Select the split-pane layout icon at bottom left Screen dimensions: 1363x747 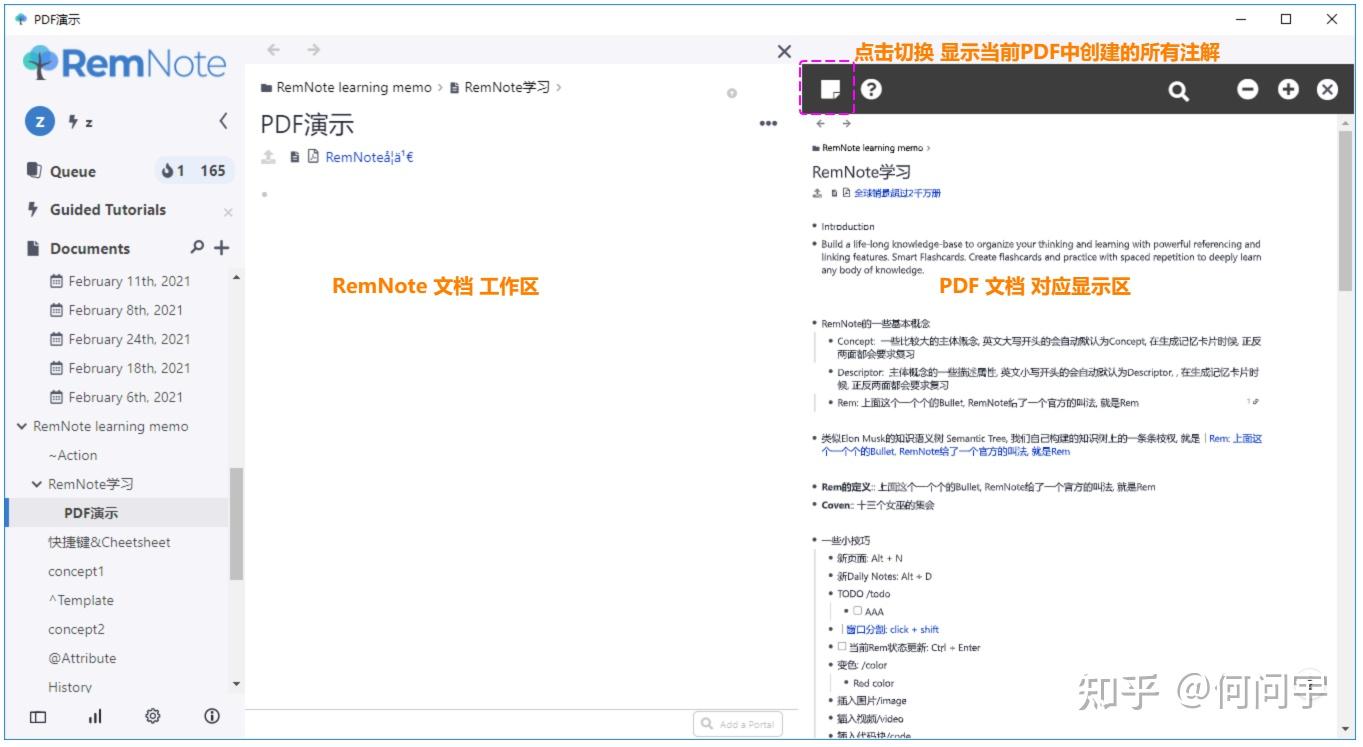coord(37,716)
